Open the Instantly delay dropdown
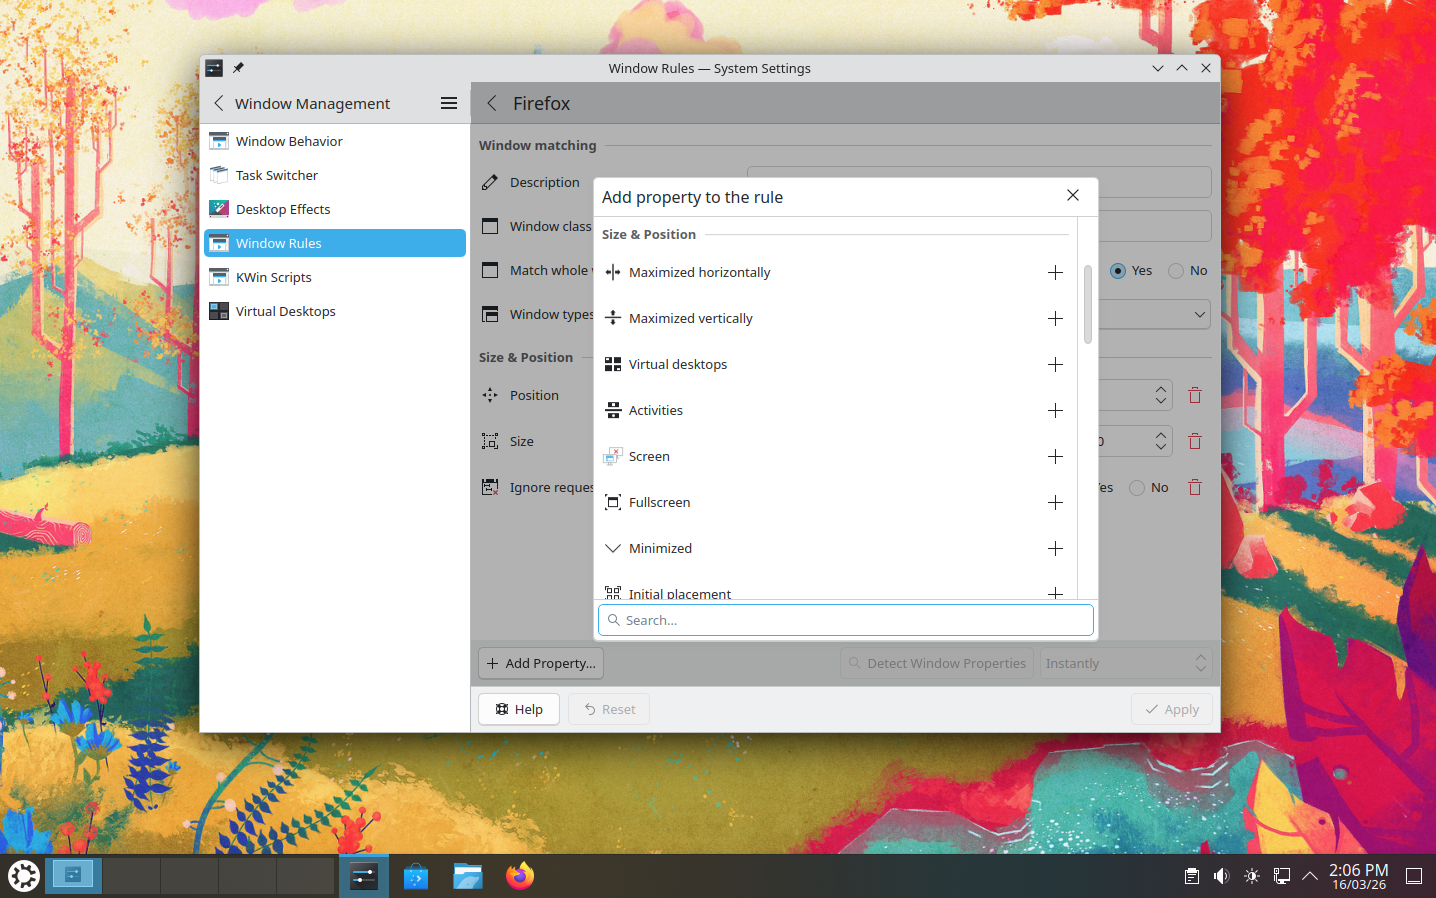Screen dimensions: 1436x898 pyautogui.click(x=1126, y=663)
